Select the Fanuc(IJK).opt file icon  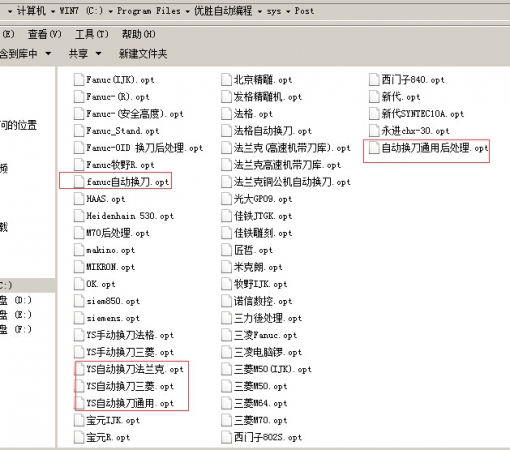coord(79,80)
